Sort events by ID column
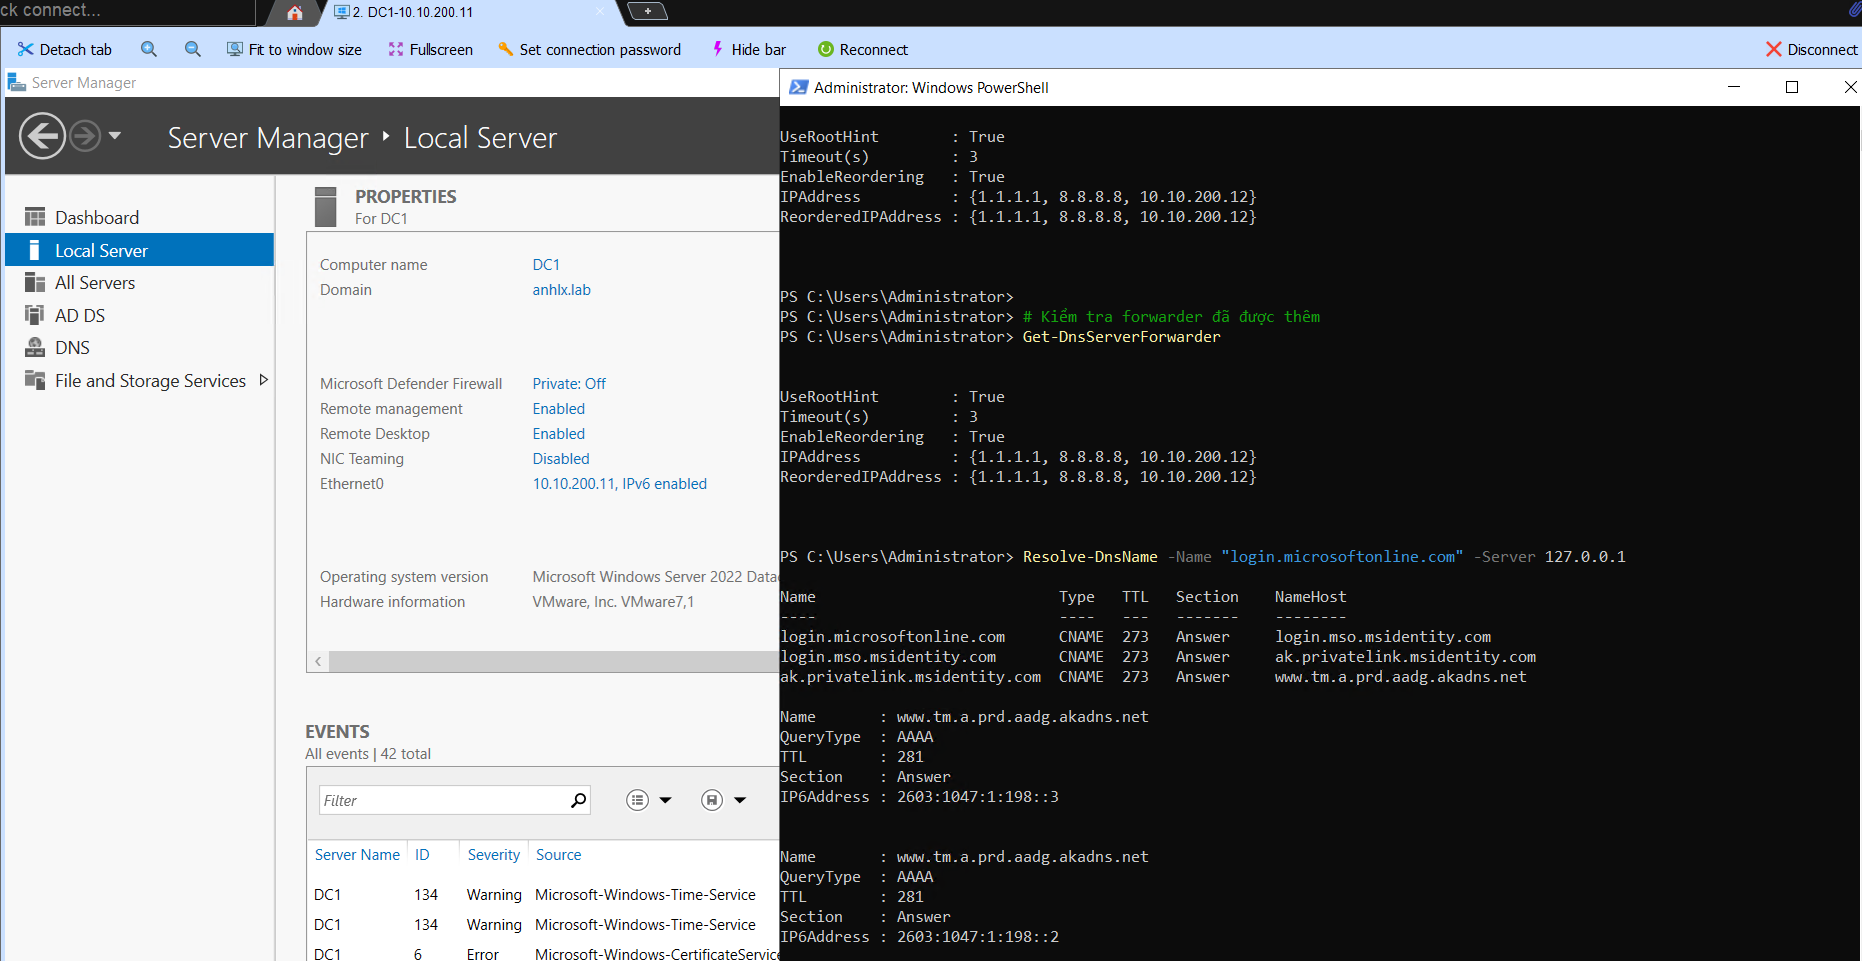This screenshot has width=1862, height=961. coord(422,855)
